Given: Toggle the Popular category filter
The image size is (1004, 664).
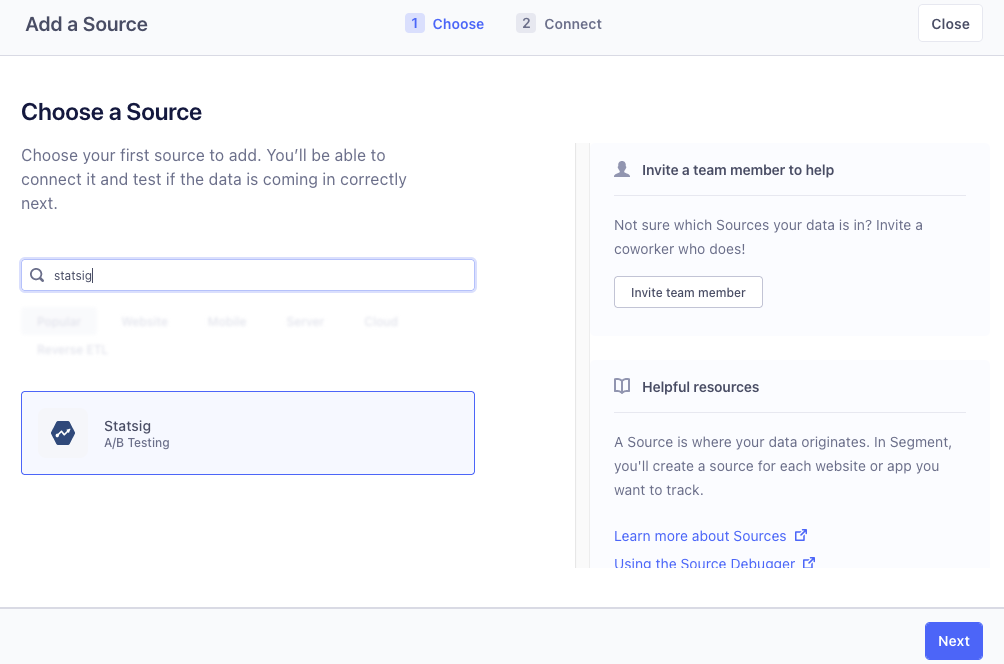Looking at the screenshot, I should [x=58, y=321].
